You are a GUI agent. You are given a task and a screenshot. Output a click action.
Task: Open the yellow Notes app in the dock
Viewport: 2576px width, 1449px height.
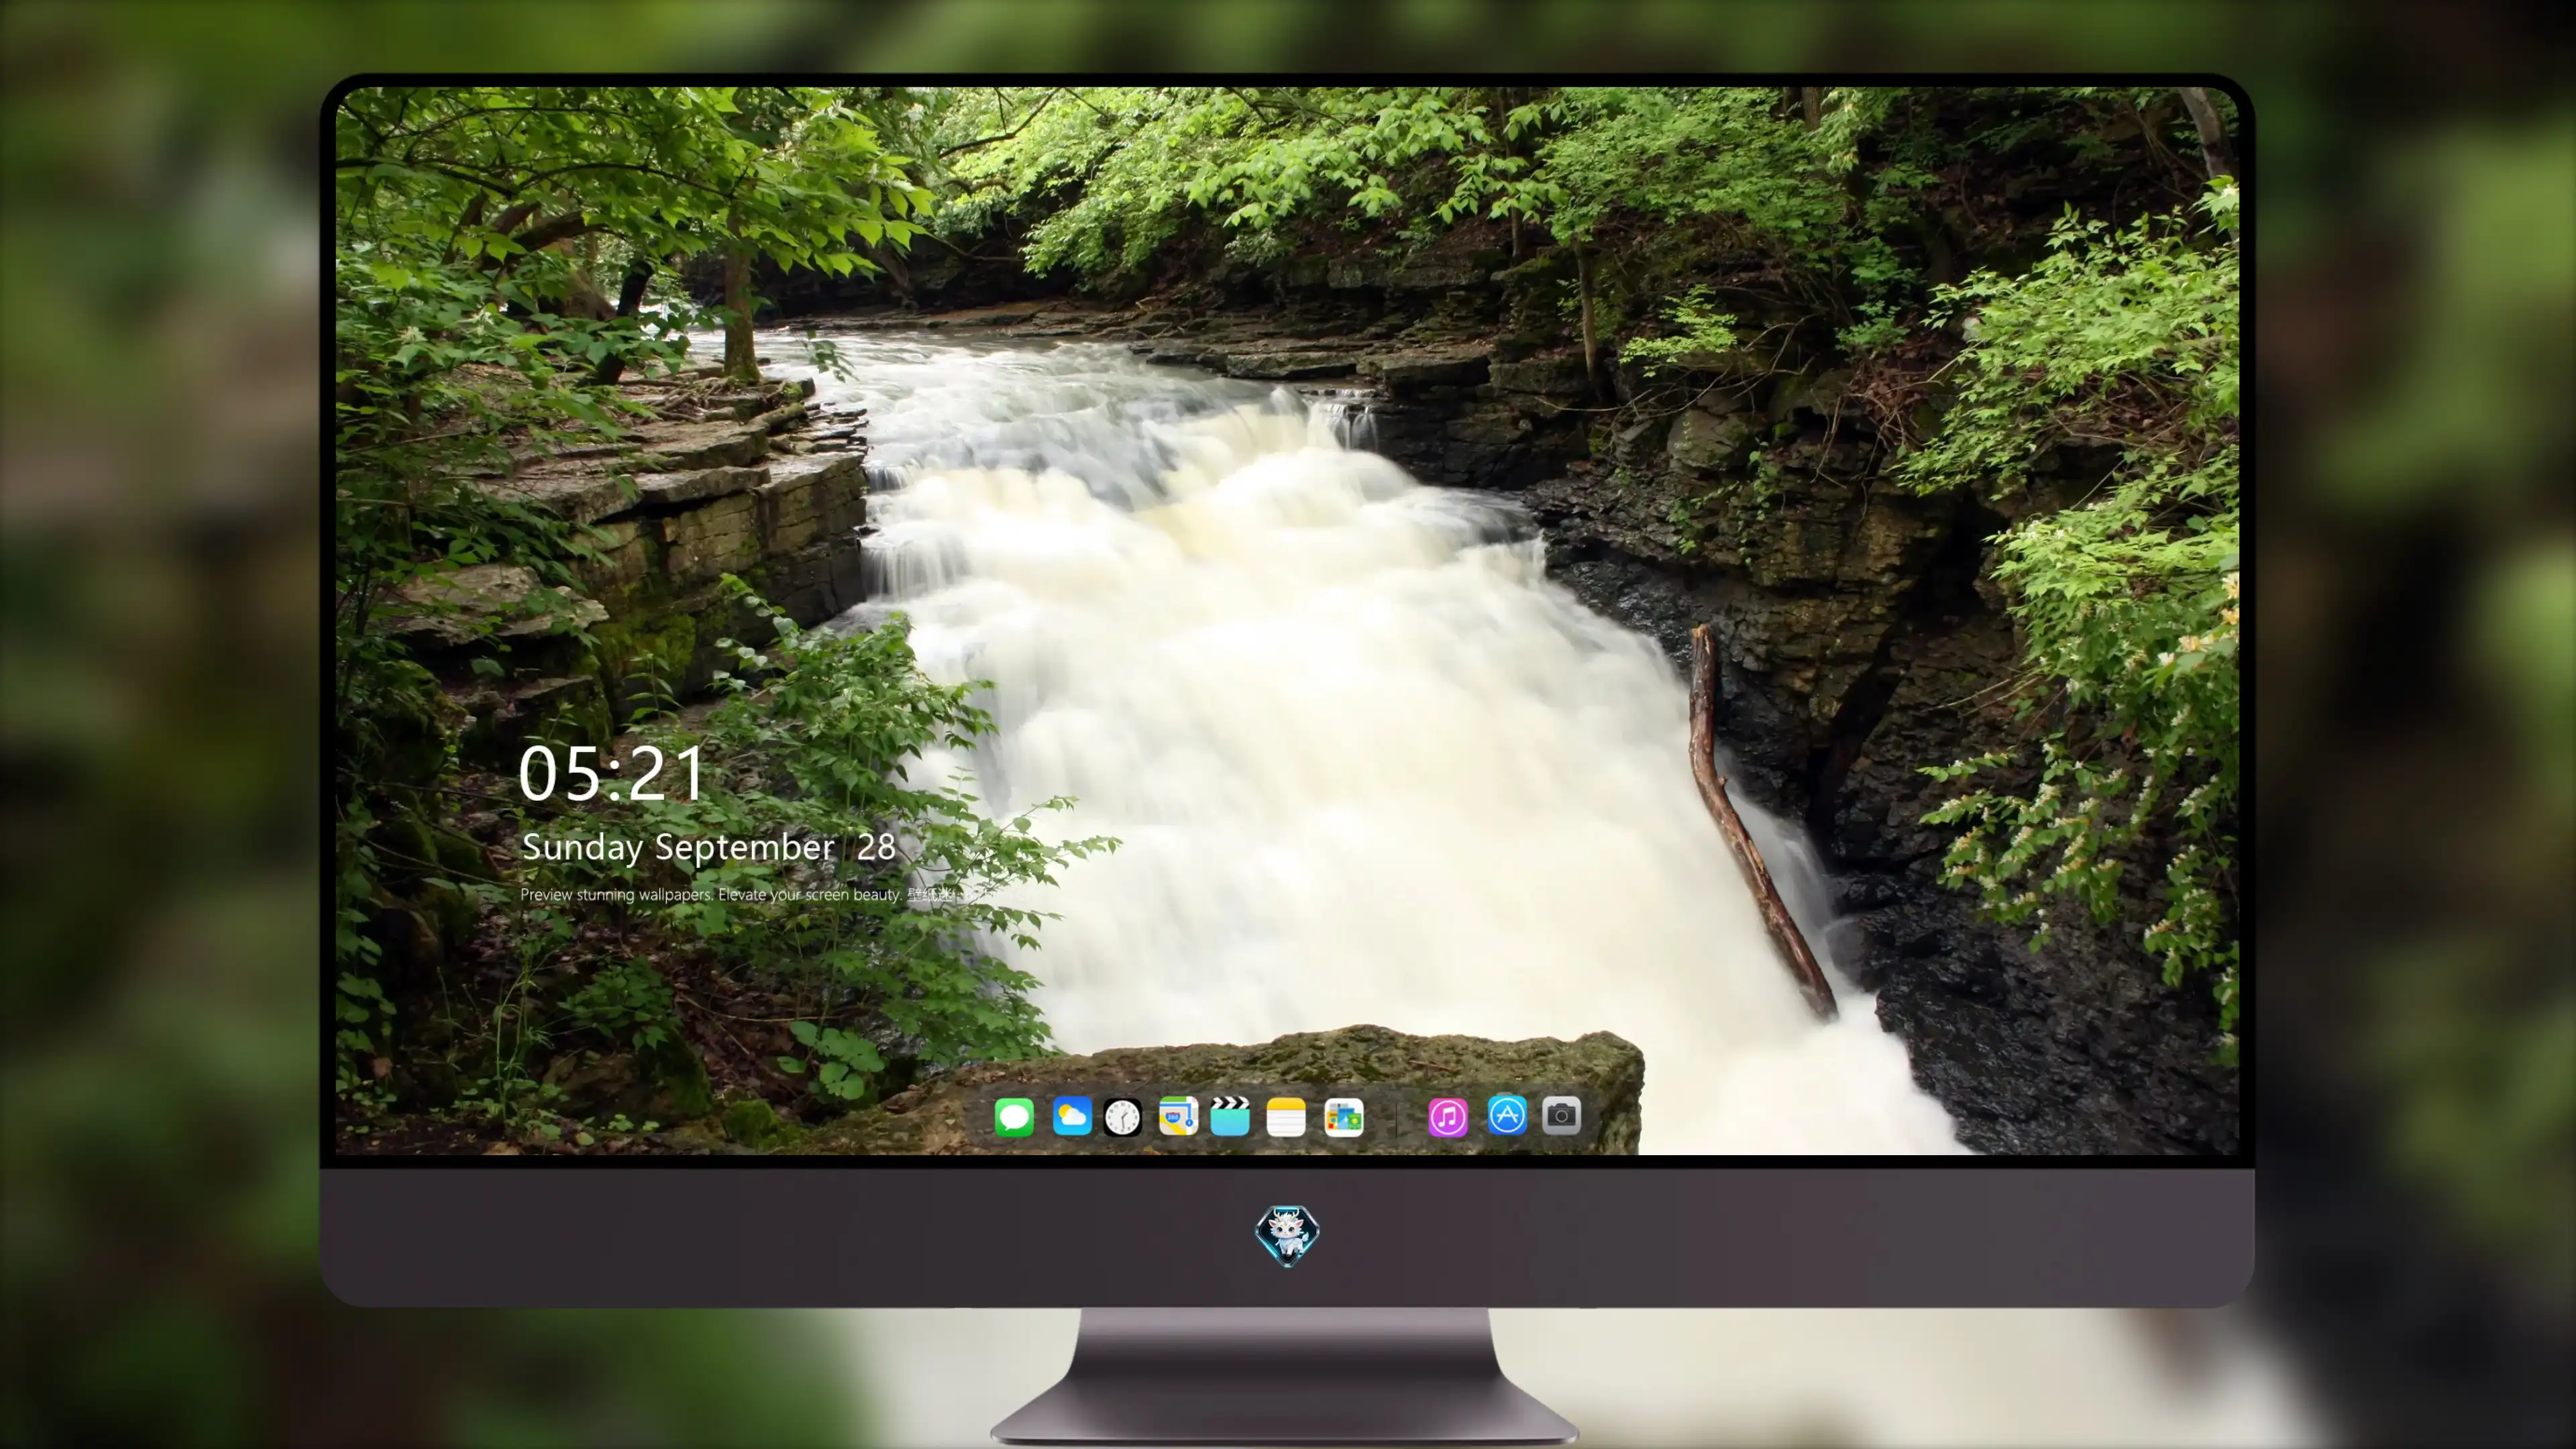1286,1116
